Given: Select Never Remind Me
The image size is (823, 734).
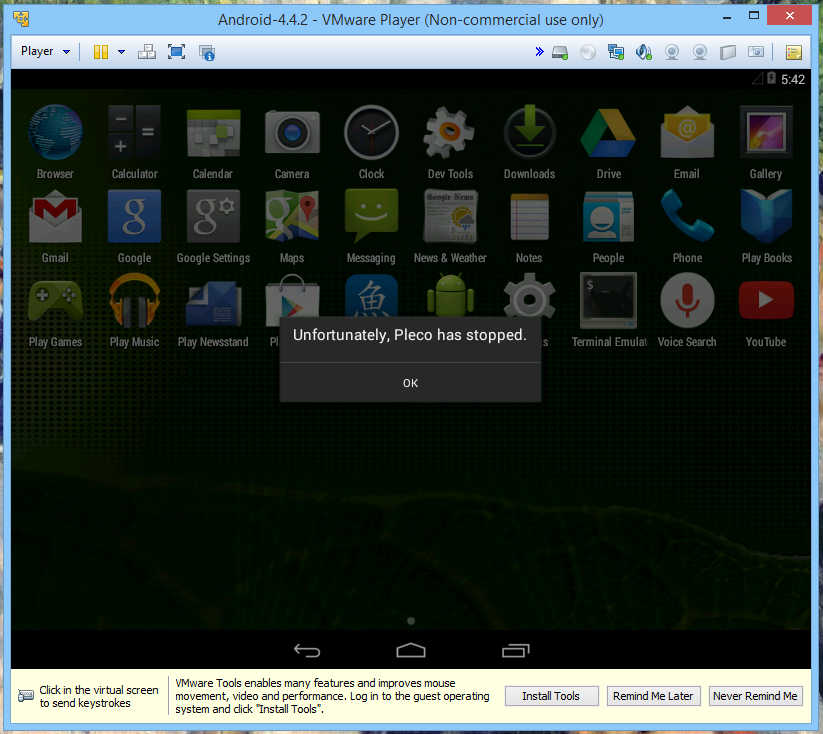Looking at the screenshot, I should tap(755, 696).
